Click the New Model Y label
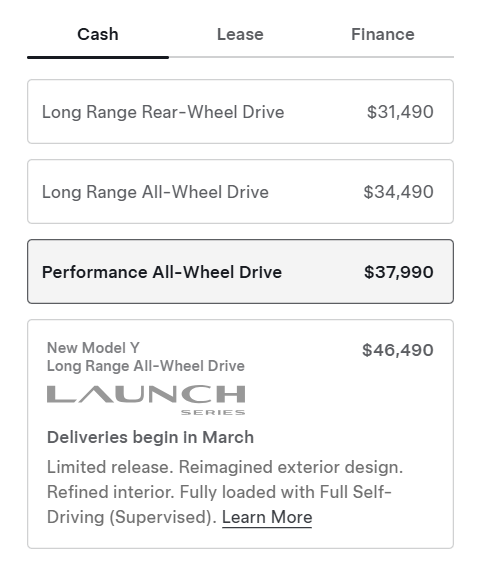This screenshot has width=479, height=562. (x=93, y=348)
